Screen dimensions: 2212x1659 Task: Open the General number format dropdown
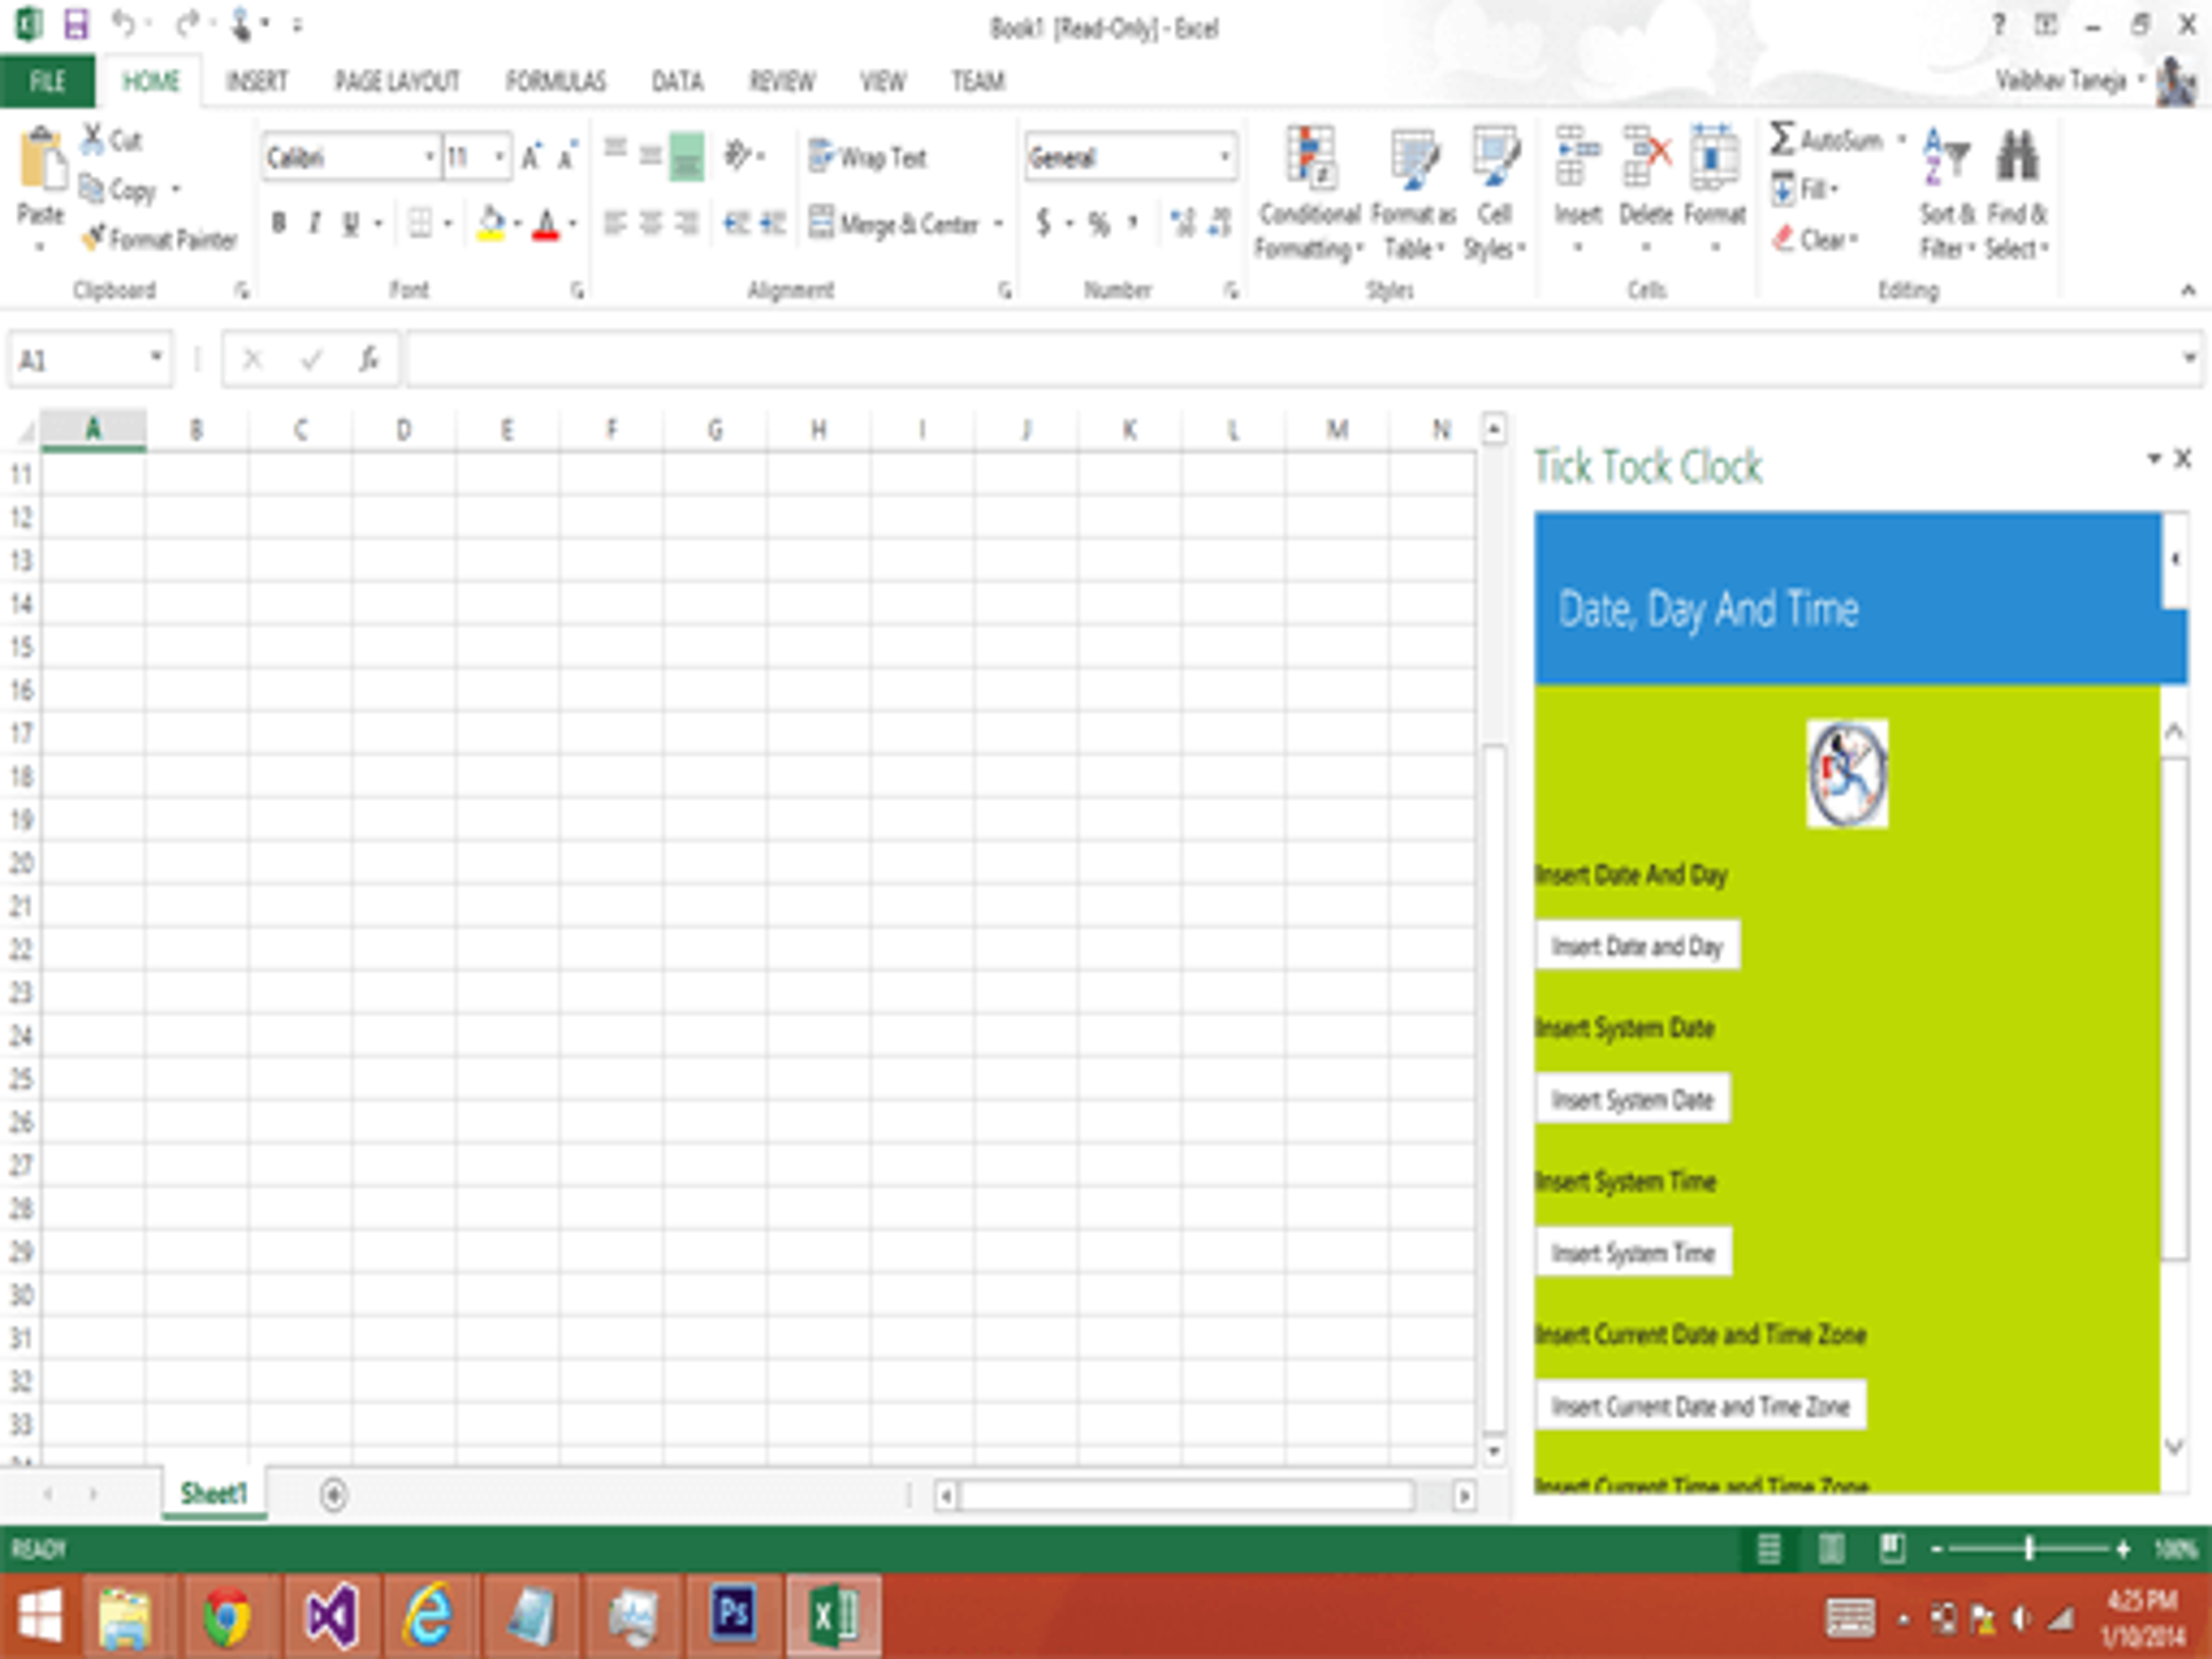pos(1224,157)
